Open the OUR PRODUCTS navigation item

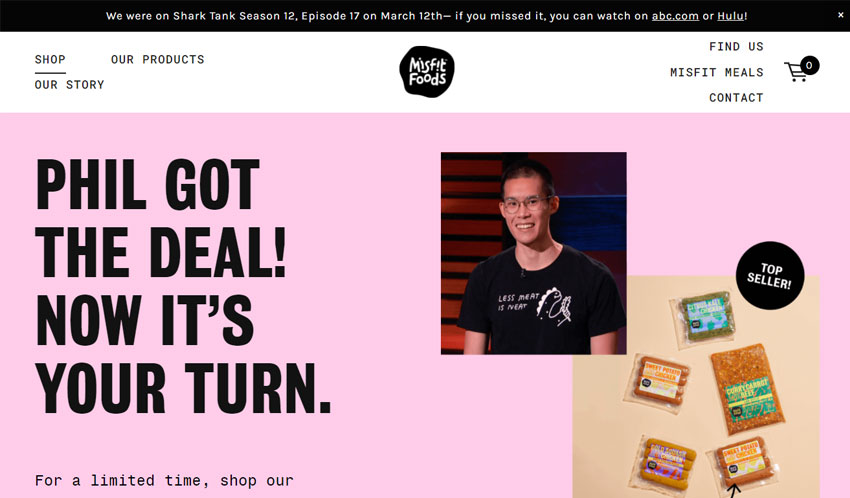point(158,60)
